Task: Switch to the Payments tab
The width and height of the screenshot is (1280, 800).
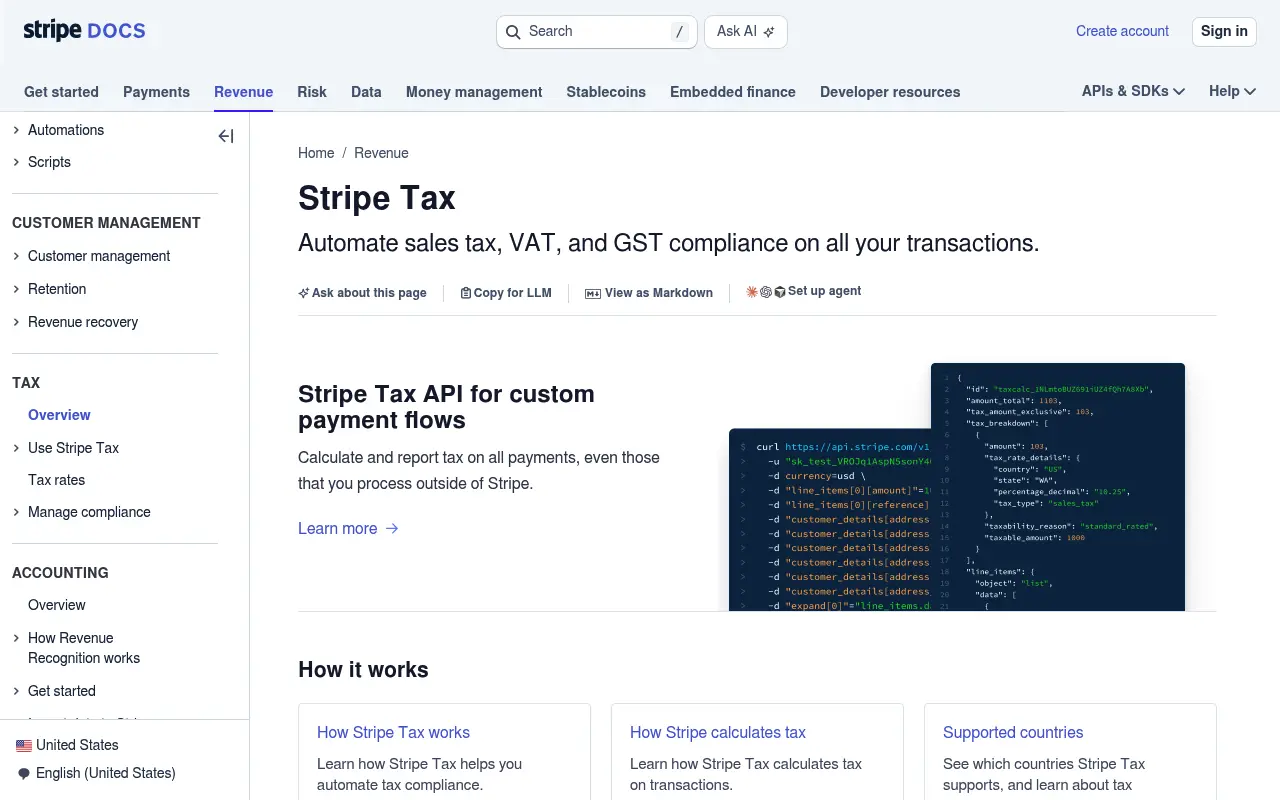Action: tap(156, 92)
